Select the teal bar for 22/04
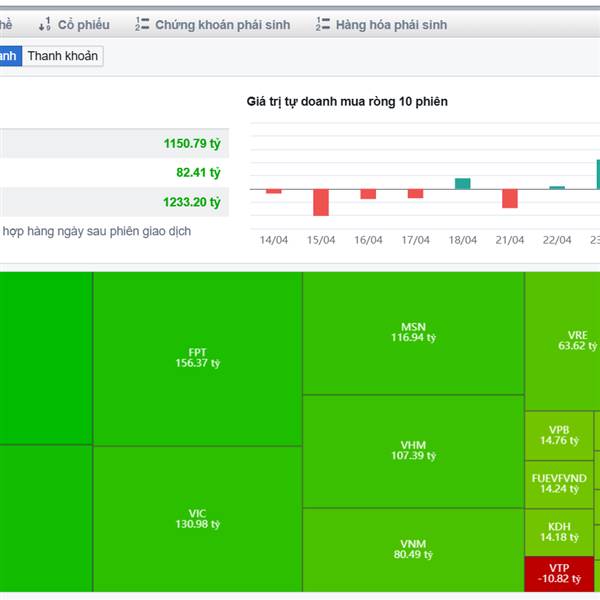The width and height of the screenshot is (600, 600). tap(557, 188)
